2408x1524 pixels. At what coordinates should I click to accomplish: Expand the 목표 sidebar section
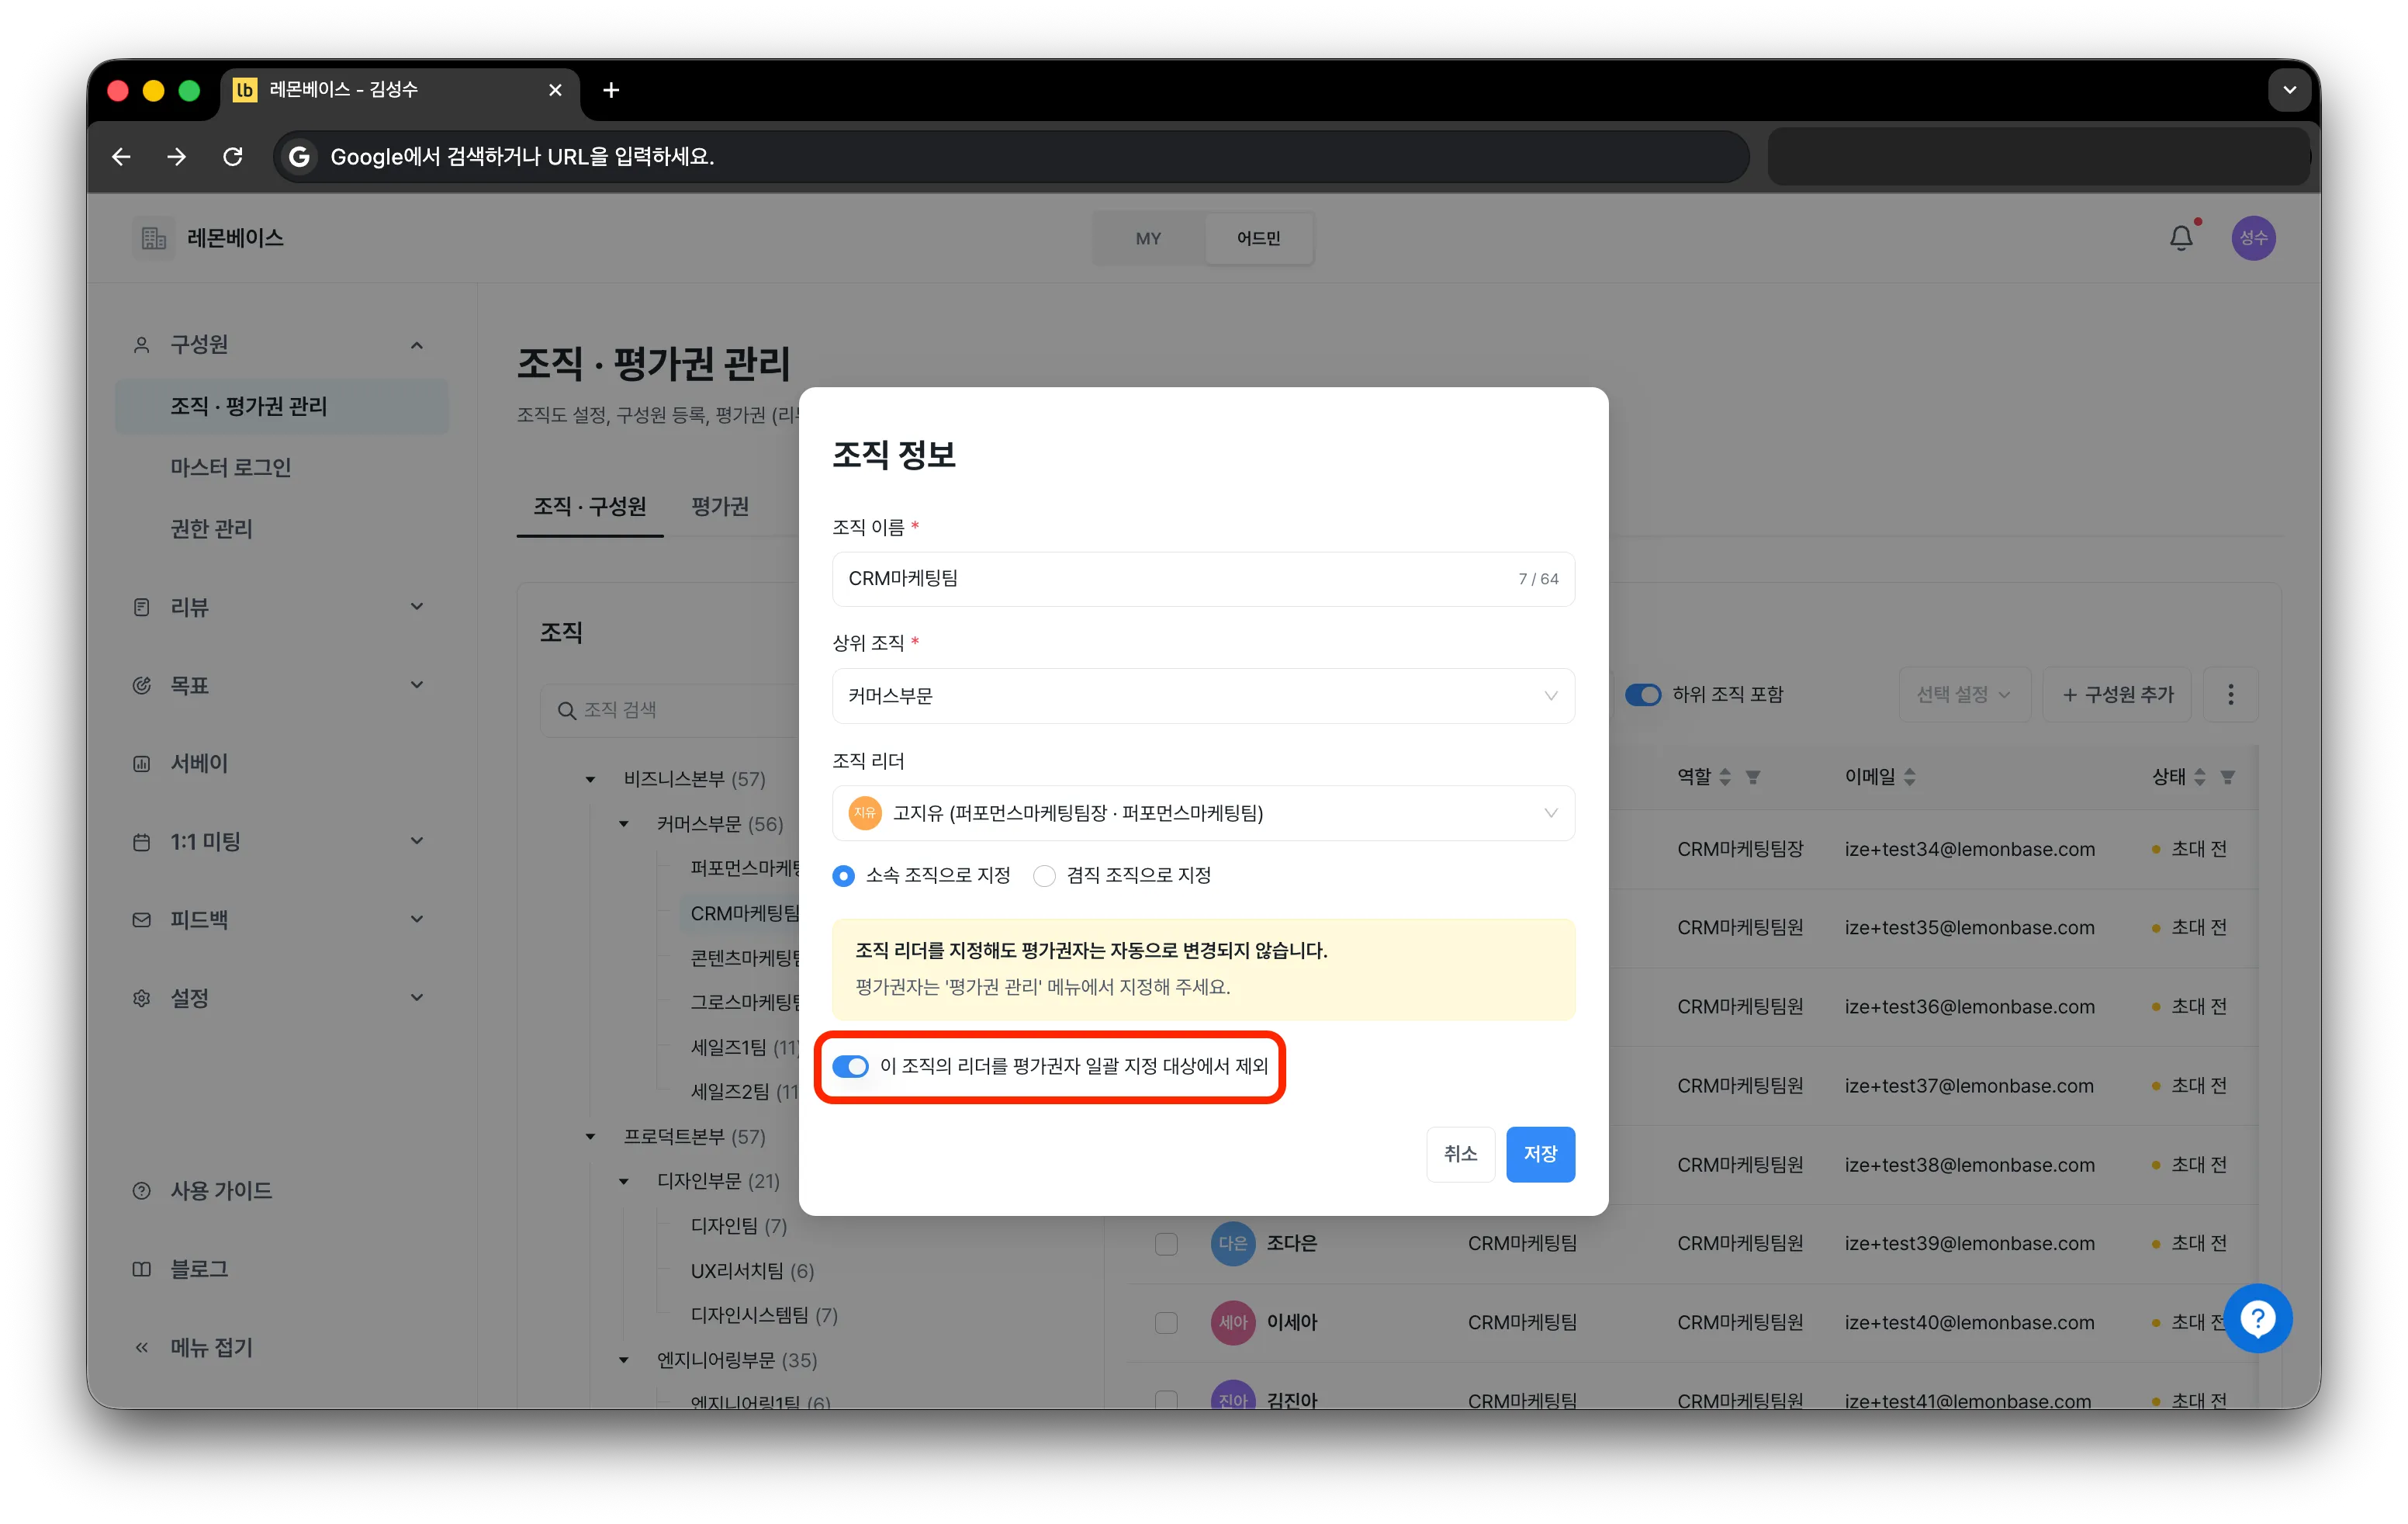click(417, 685)
